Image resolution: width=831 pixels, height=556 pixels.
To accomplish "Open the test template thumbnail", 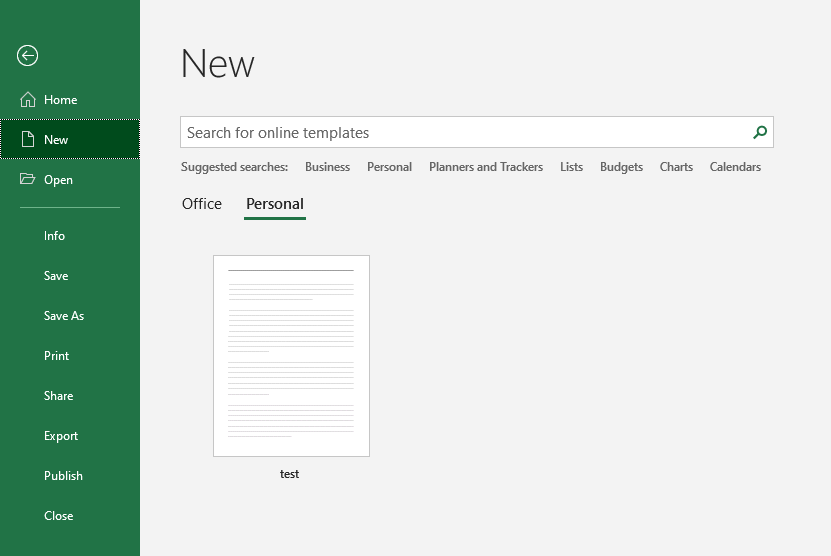I will [x=291, y=356].
